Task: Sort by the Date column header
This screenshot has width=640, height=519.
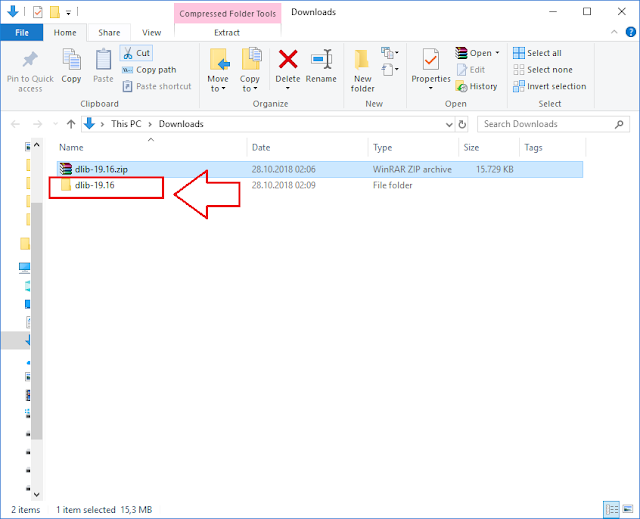Action: (x=309, y=147)
